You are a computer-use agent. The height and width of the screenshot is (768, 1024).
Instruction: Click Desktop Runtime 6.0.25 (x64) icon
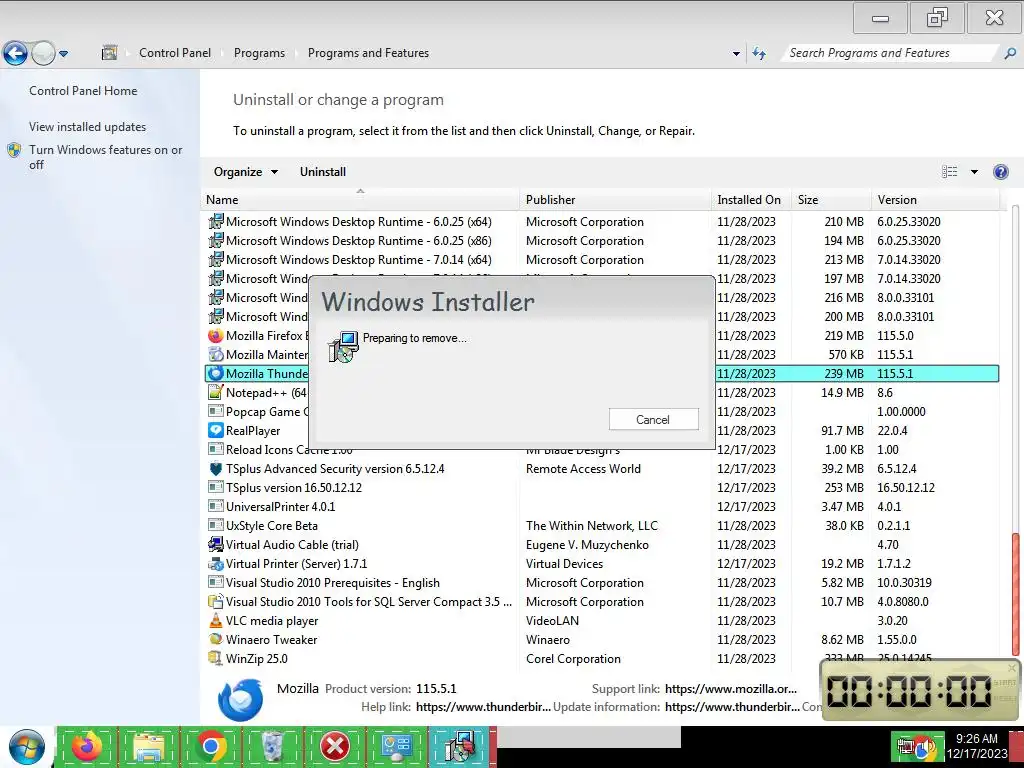pyautogui.click(x=216, y=221)
